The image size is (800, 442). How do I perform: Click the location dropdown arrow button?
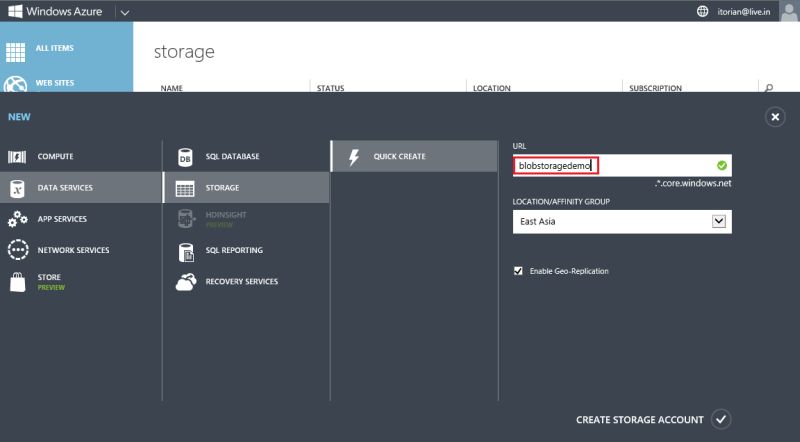point(718,222)
